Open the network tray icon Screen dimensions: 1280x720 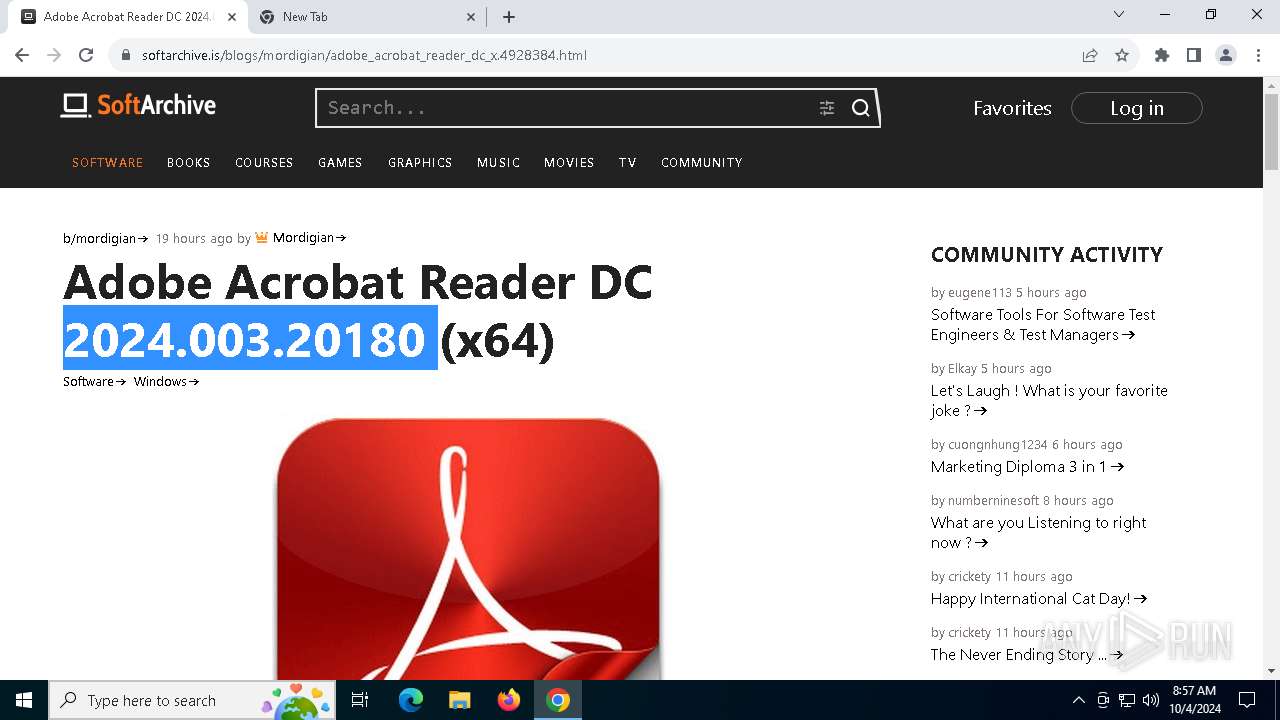1127,700
